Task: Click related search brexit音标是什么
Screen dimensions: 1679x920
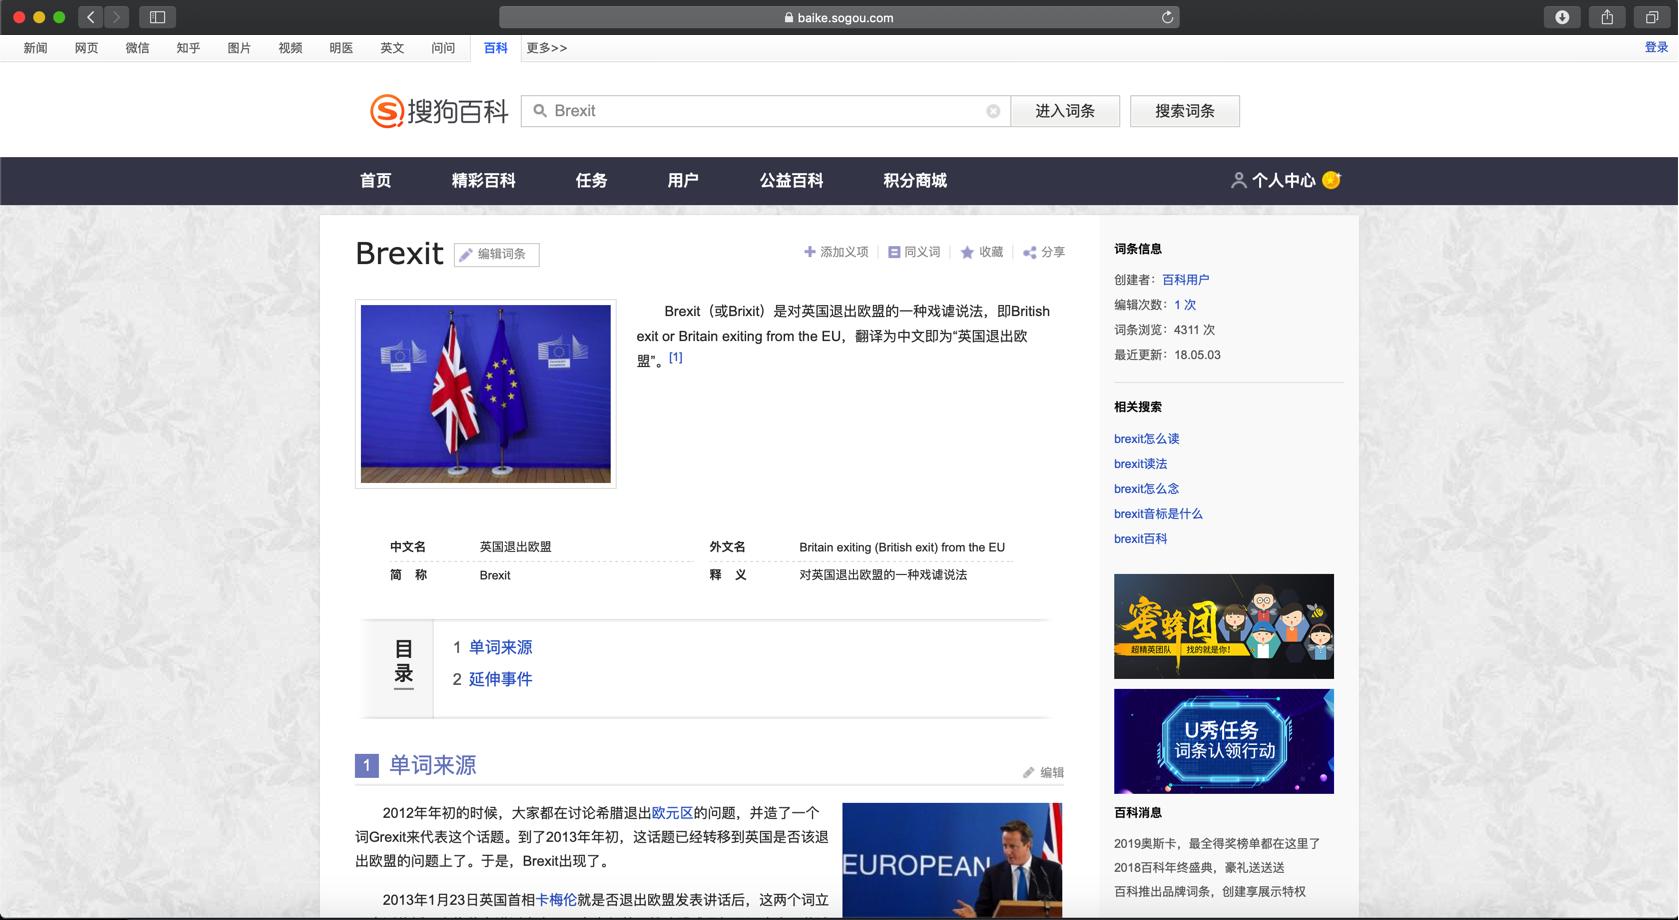Action: tap(1158, 514)
